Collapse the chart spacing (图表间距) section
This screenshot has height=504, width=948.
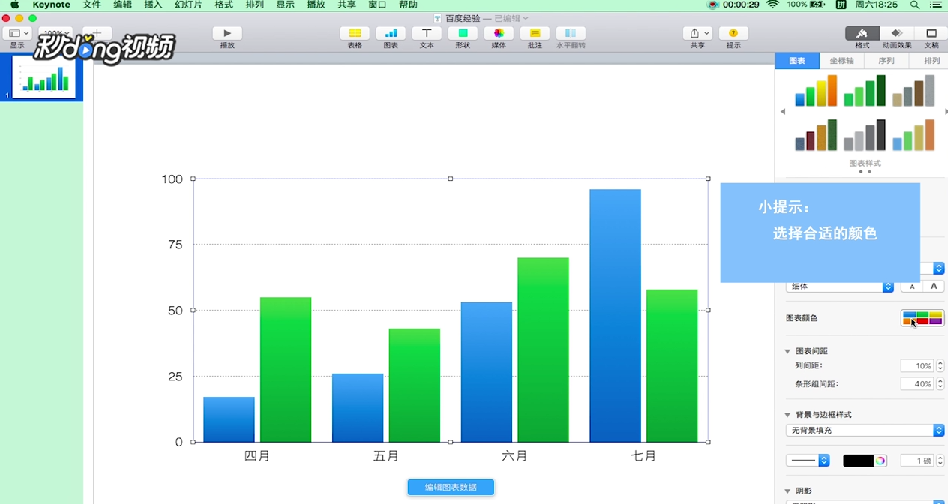(788, 351)
